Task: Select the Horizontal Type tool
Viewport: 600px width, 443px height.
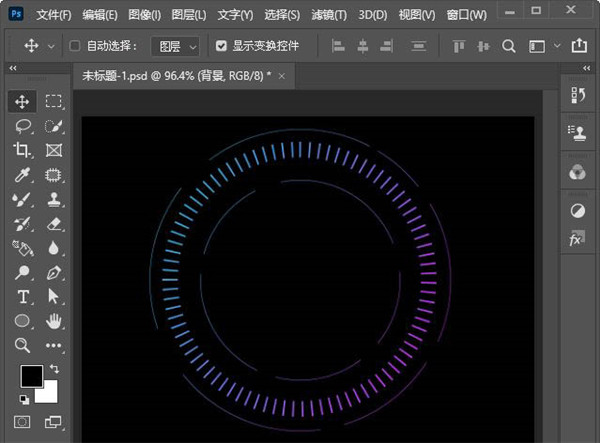Action: point(23,297)
